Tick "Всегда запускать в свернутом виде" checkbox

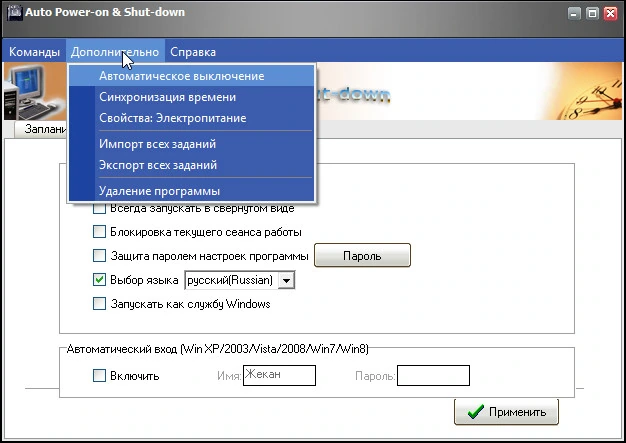point(99,208)
